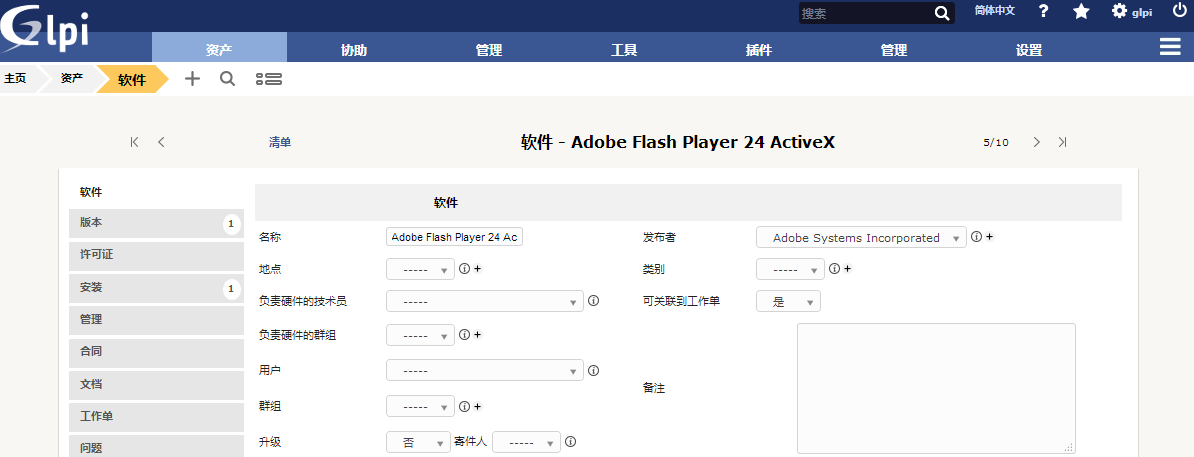
Task: Switch to the 版本 tab
Action: click(156, 223)
